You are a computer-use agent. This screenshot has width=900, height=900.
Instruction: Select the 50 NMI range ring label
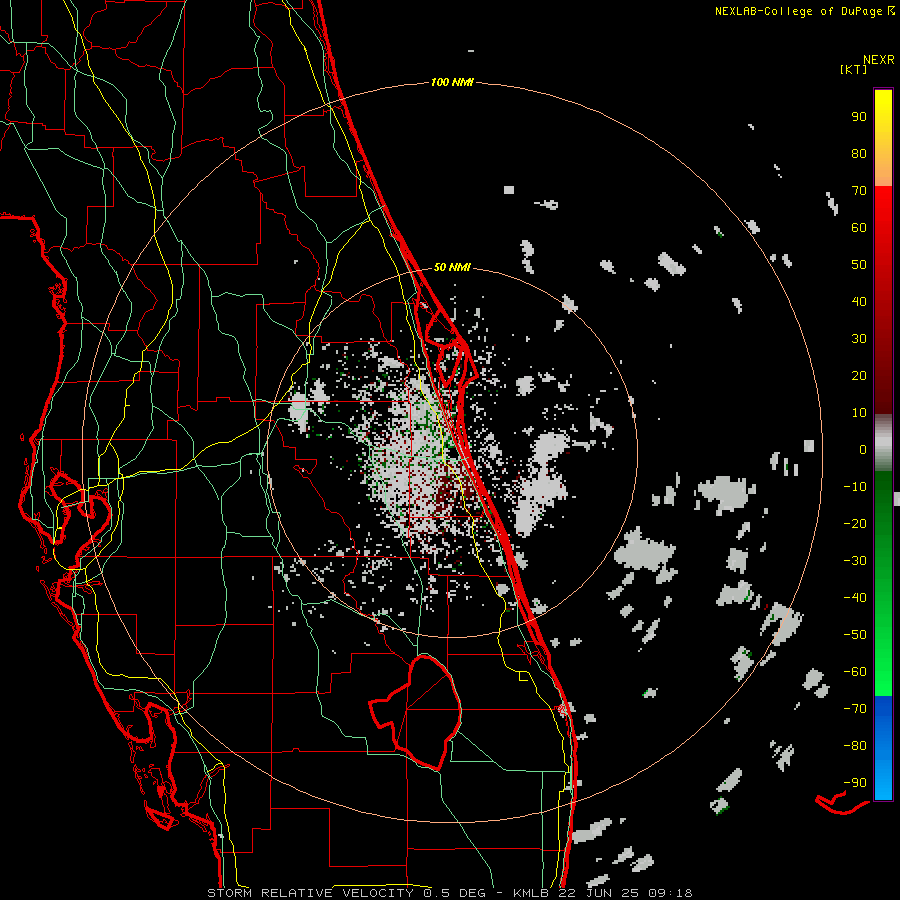(452, 267)
